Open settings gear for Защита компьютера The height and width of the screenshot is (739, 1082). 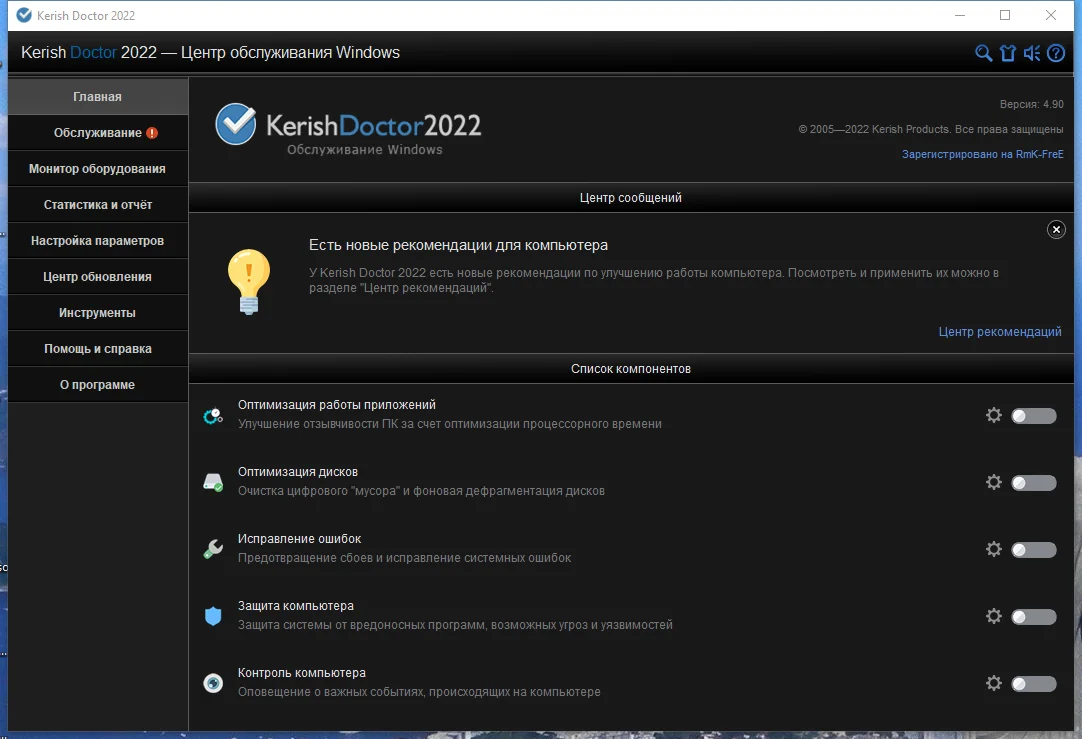coord(994,615)
